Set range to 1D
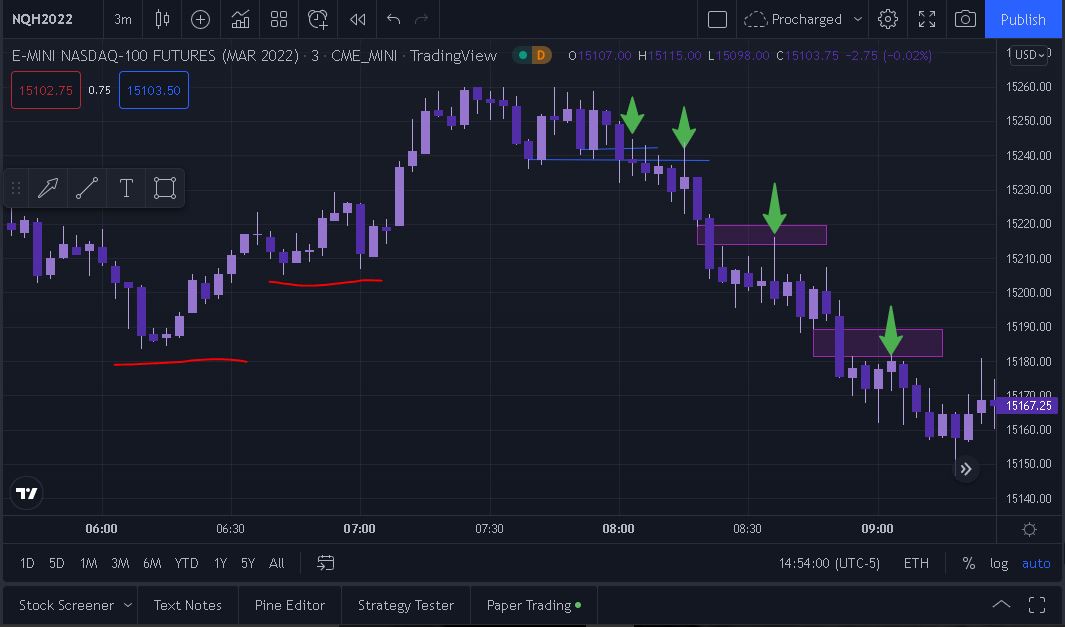Image resolution: width=1065 pixels, height=627 pixels. pyautogui.click(x=27, y=563)
